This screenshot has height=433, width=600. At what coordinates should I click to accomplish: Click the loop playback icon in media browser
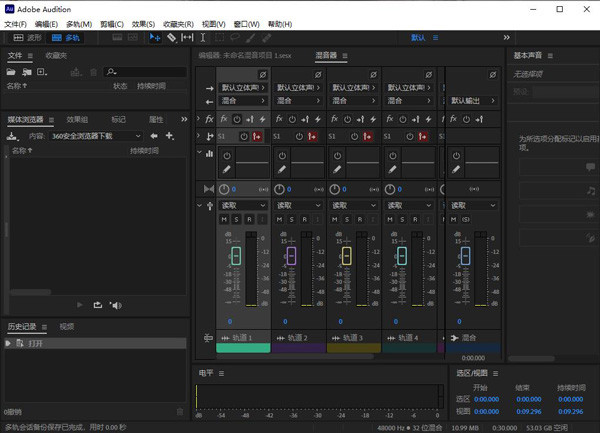[98, 304]
